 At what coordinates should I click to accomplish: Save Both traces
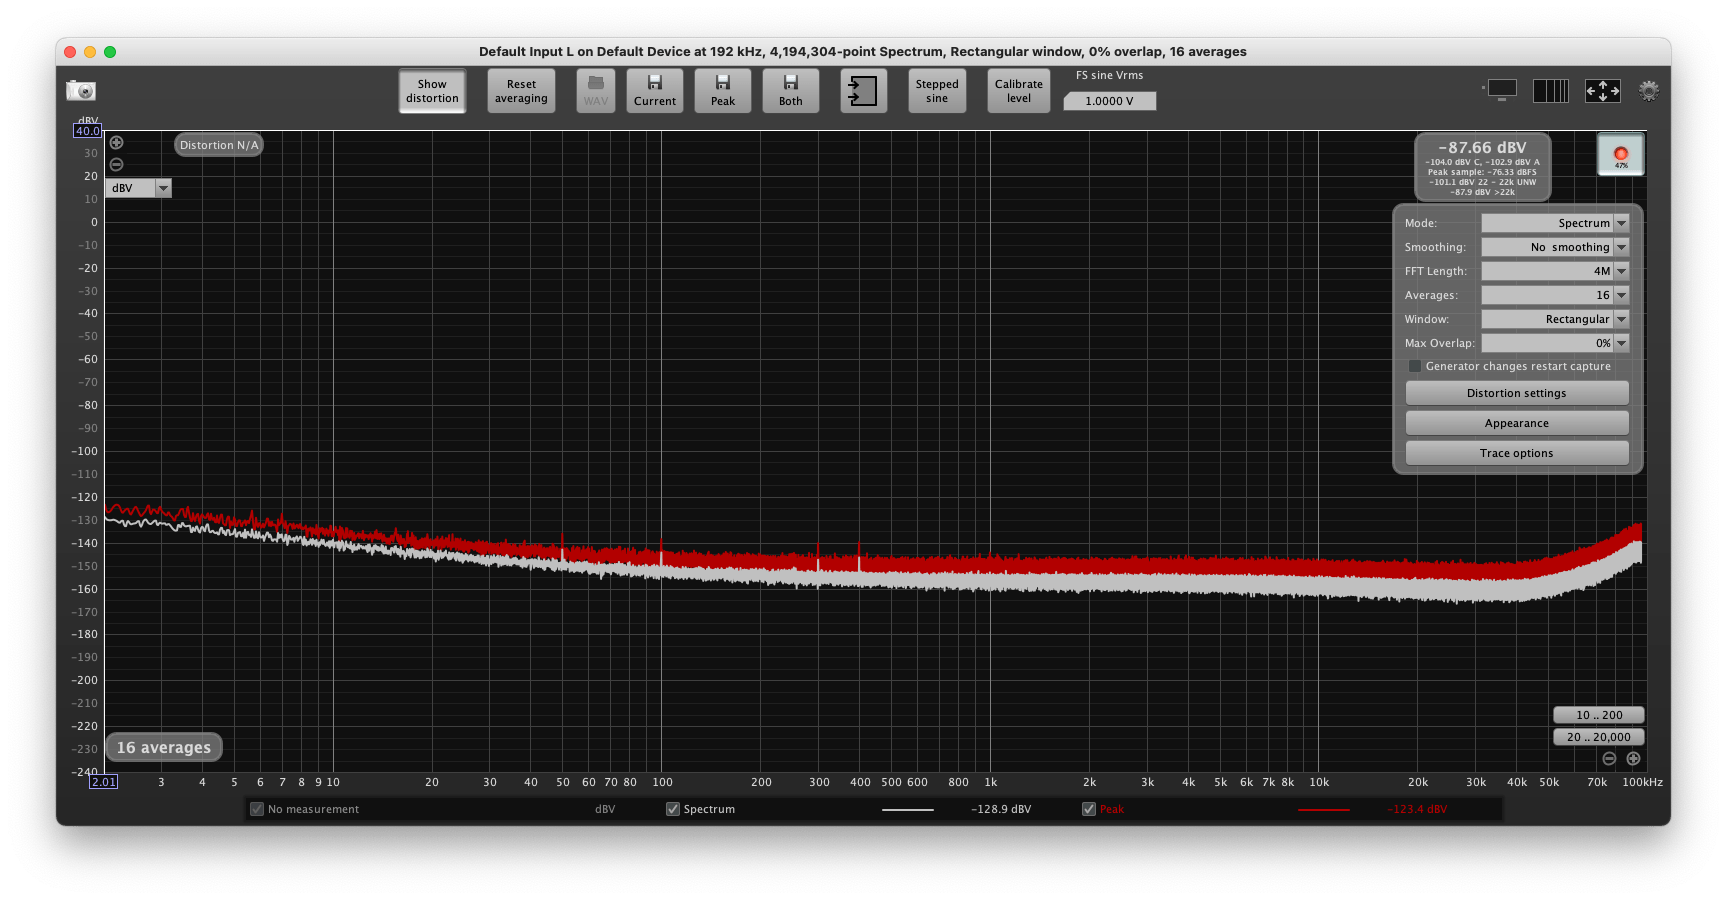(791, 91)
